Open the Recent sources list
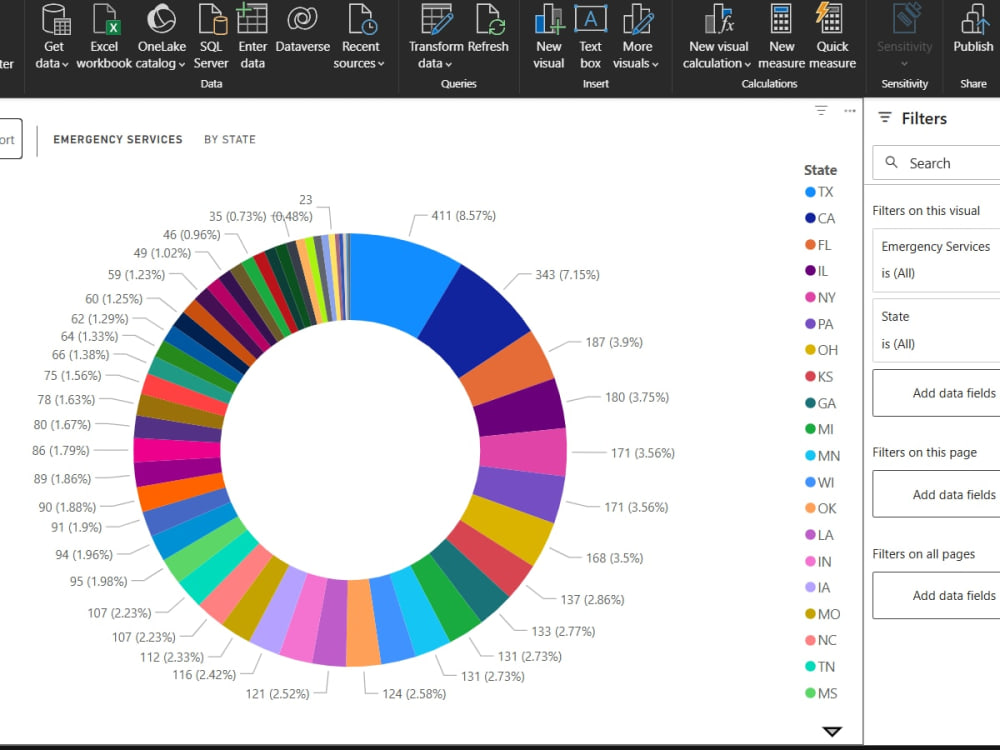The width and height of the screenshot is (1000, 750). (x=360, y=37)
